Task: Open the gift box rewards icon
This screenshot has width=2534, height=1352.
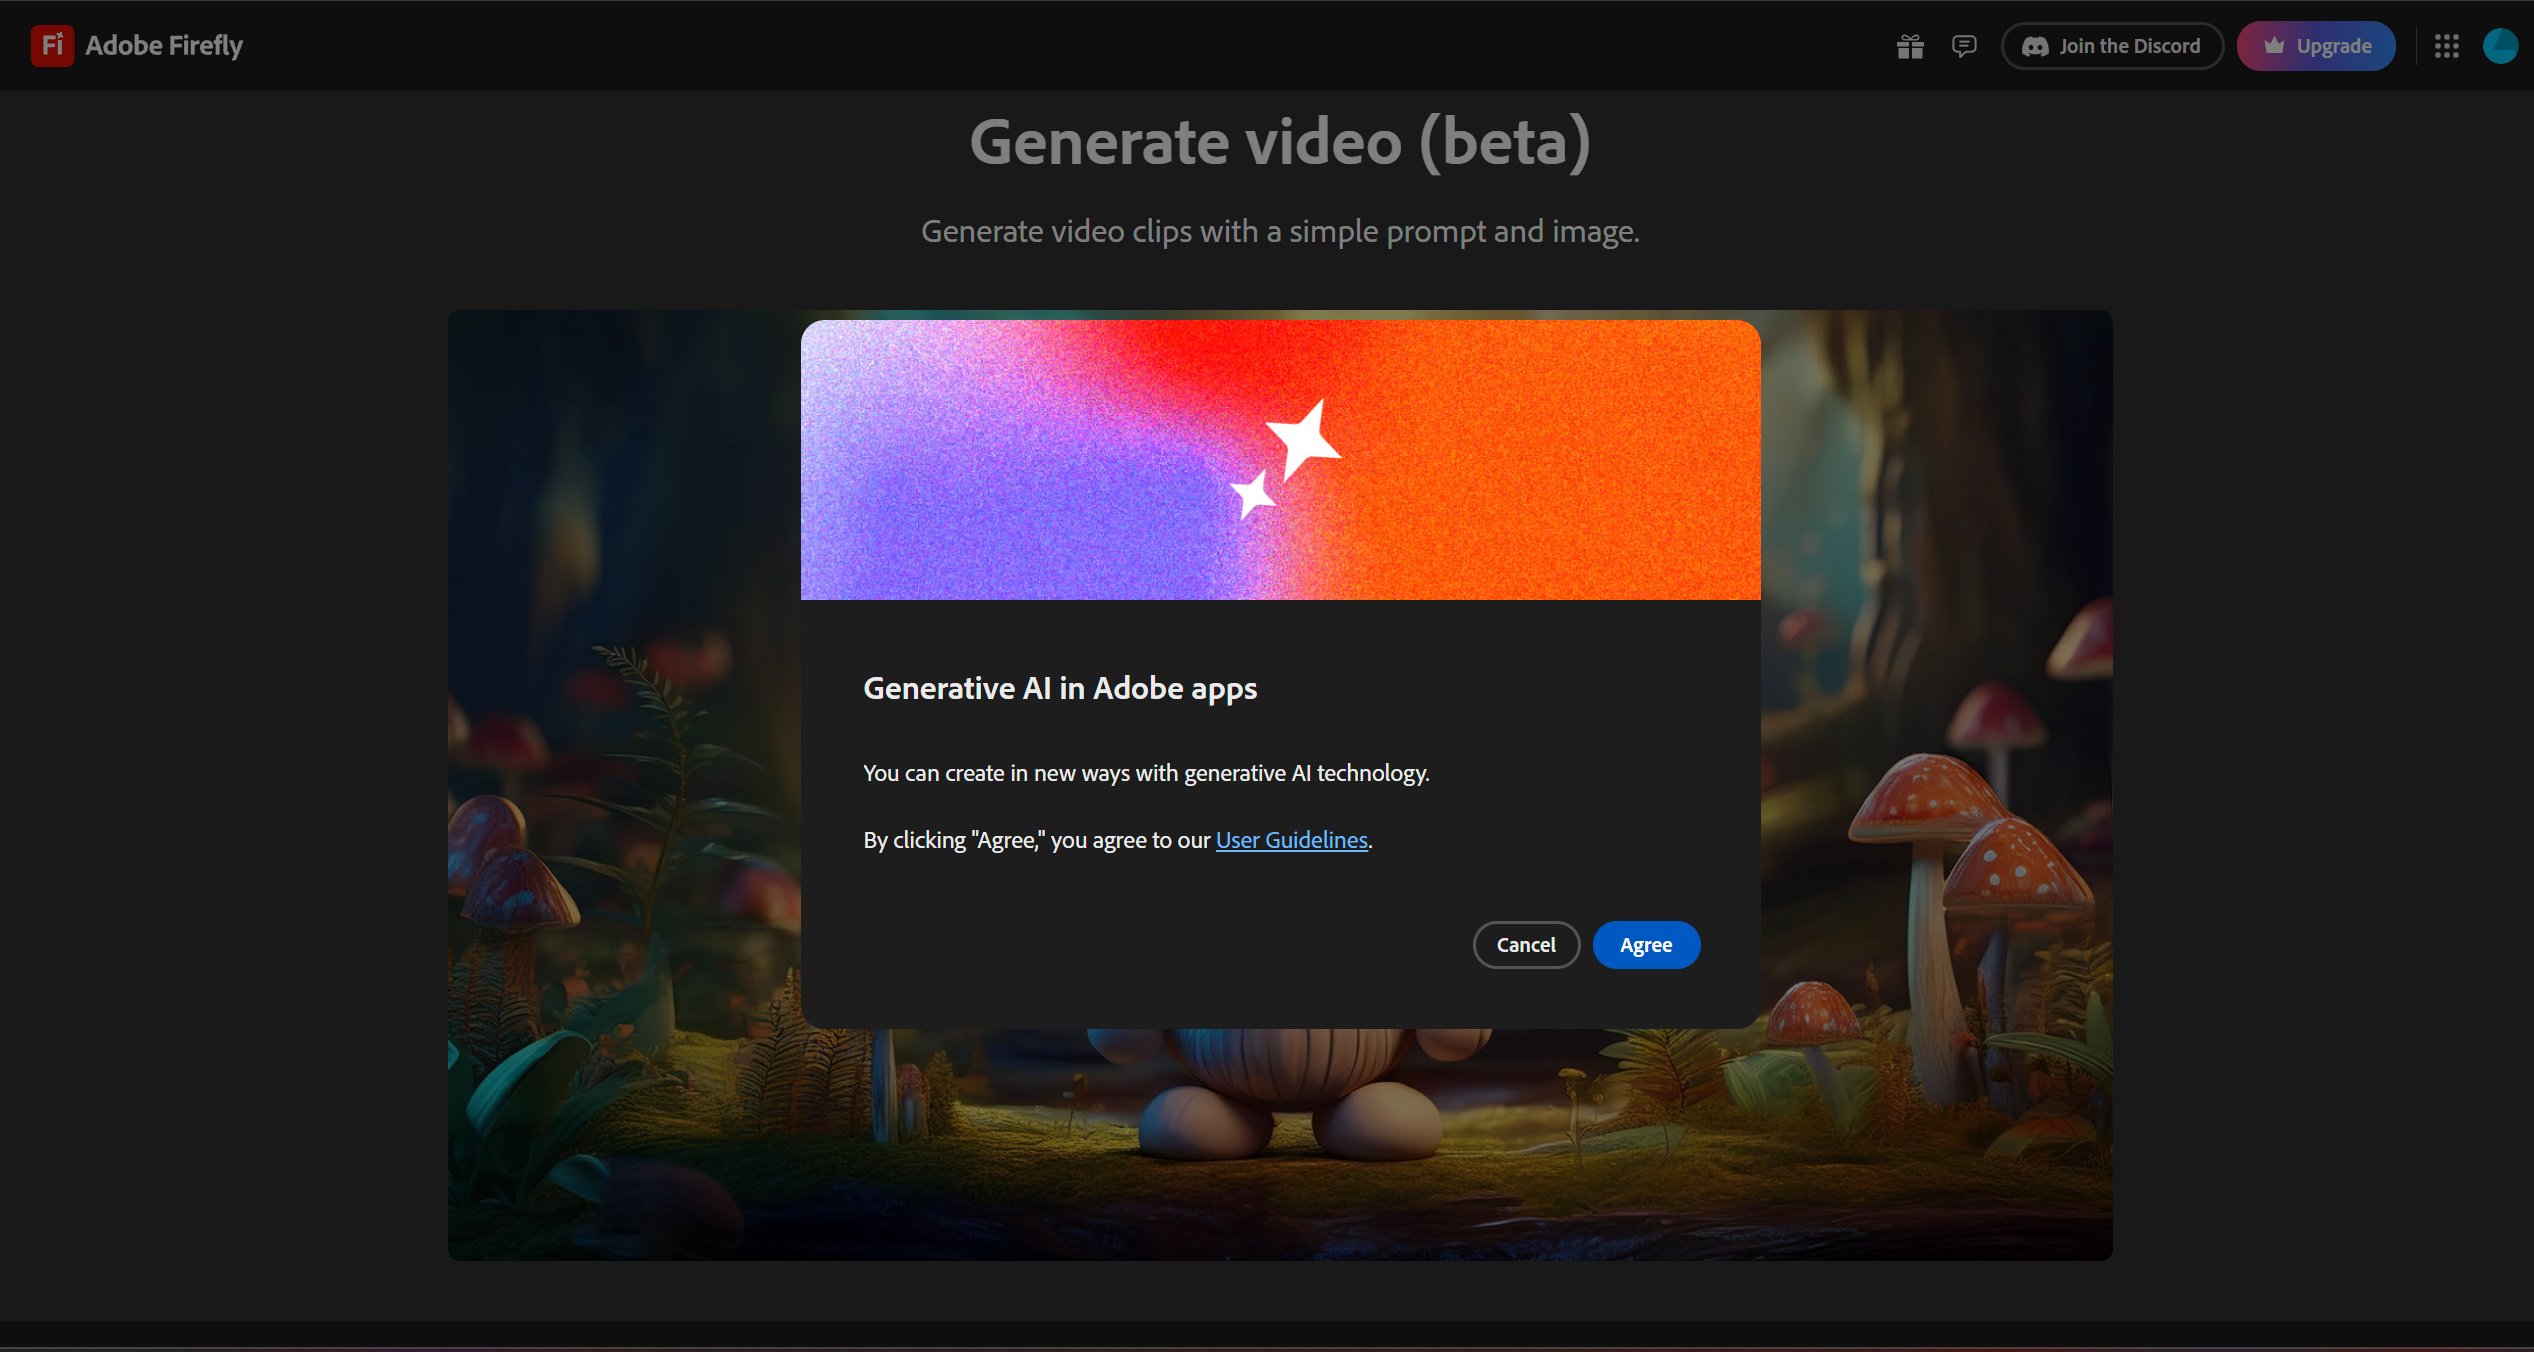Action: click(1910, 46)
